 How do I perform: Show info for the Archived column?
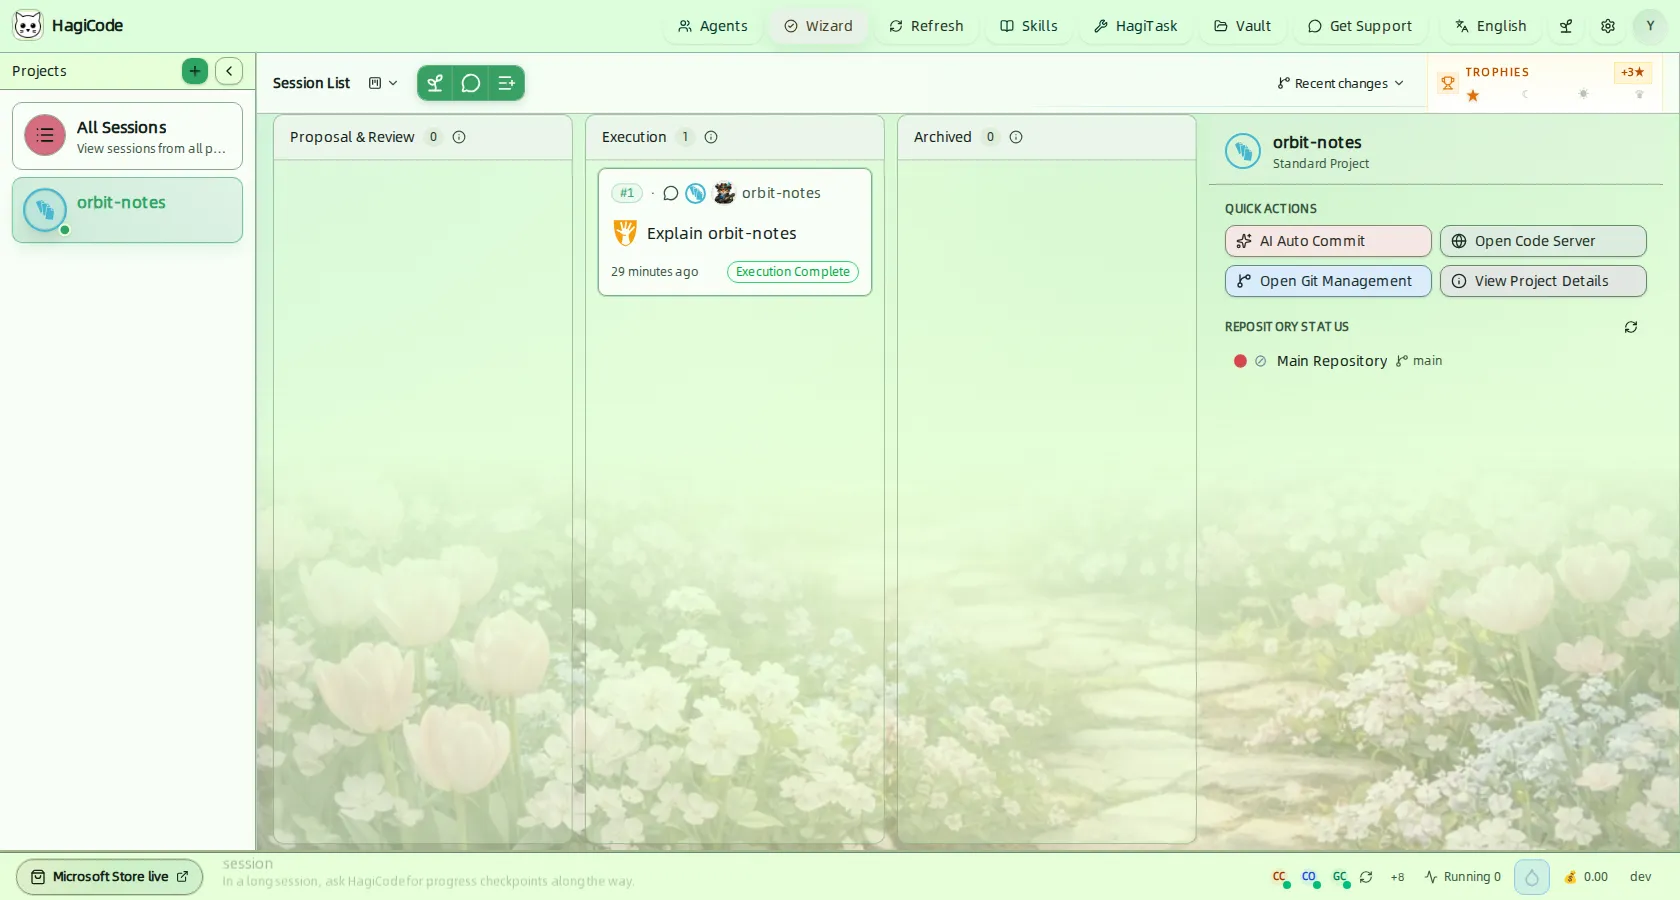tap(1016, 137)
